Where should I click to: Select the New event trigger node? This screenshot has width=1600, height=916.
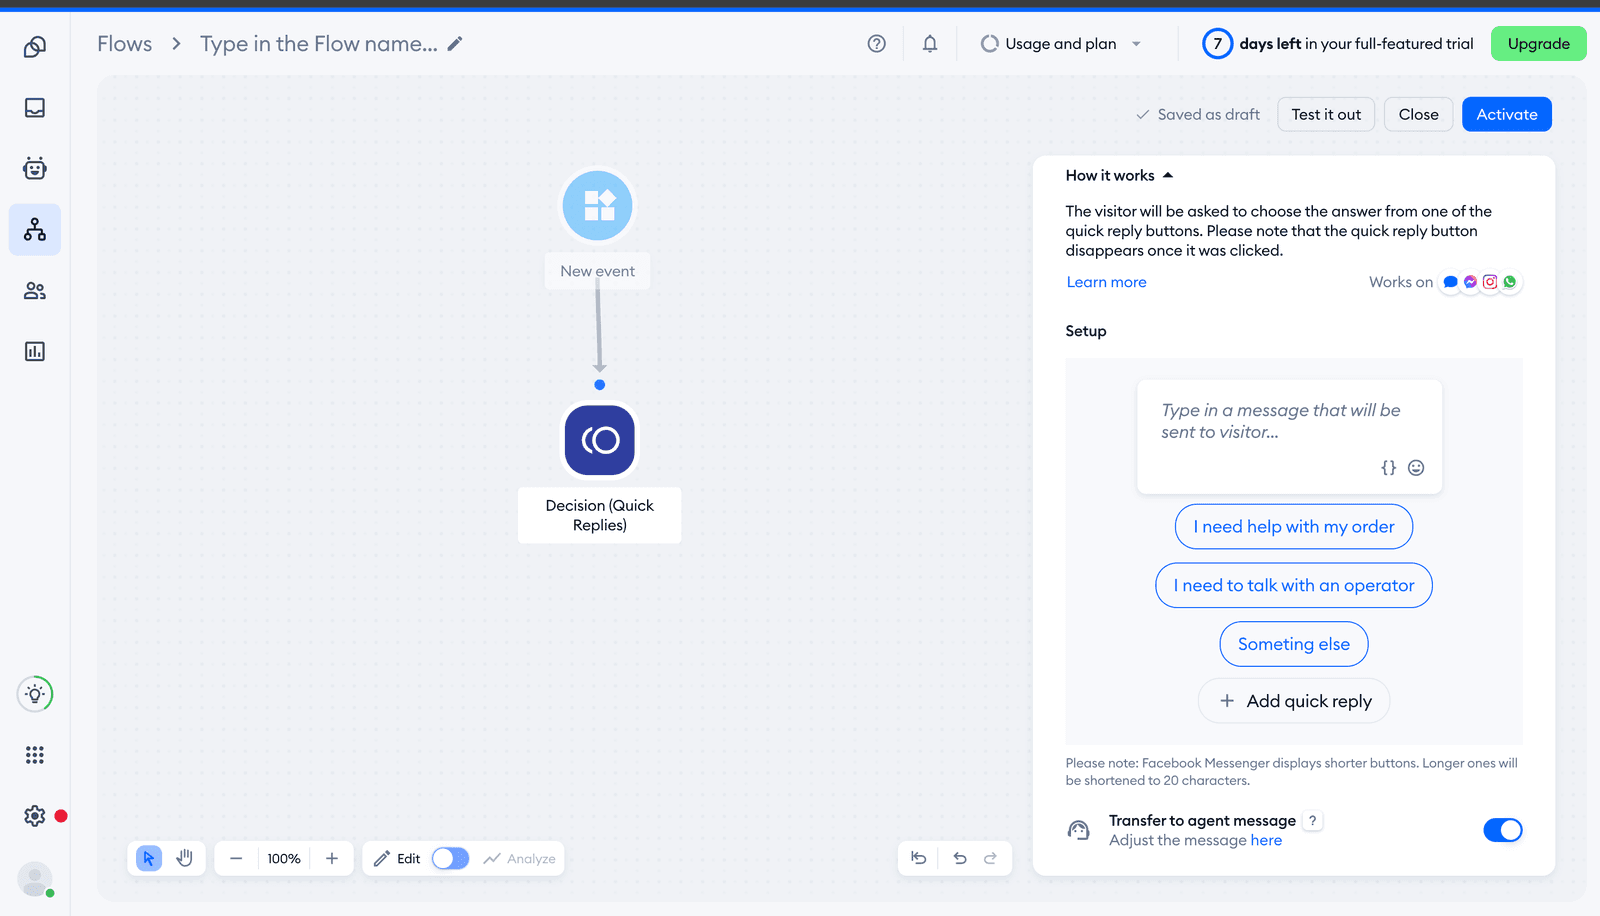click(x=598, y=205)
